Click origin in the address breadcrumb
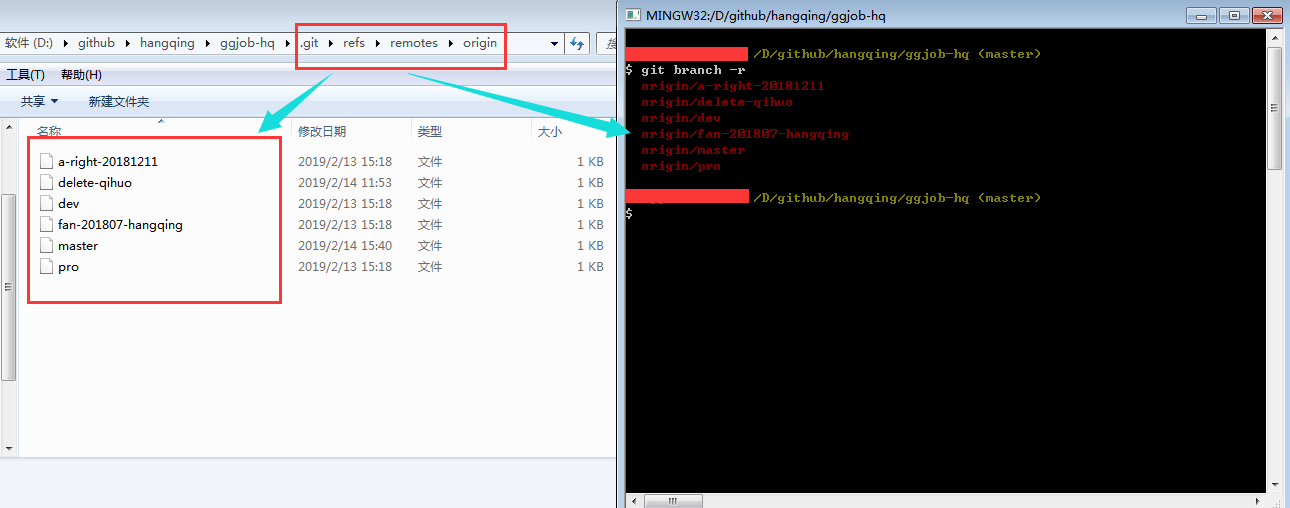The height and width of the screenshot is (508, 1290). pos(480,43)
